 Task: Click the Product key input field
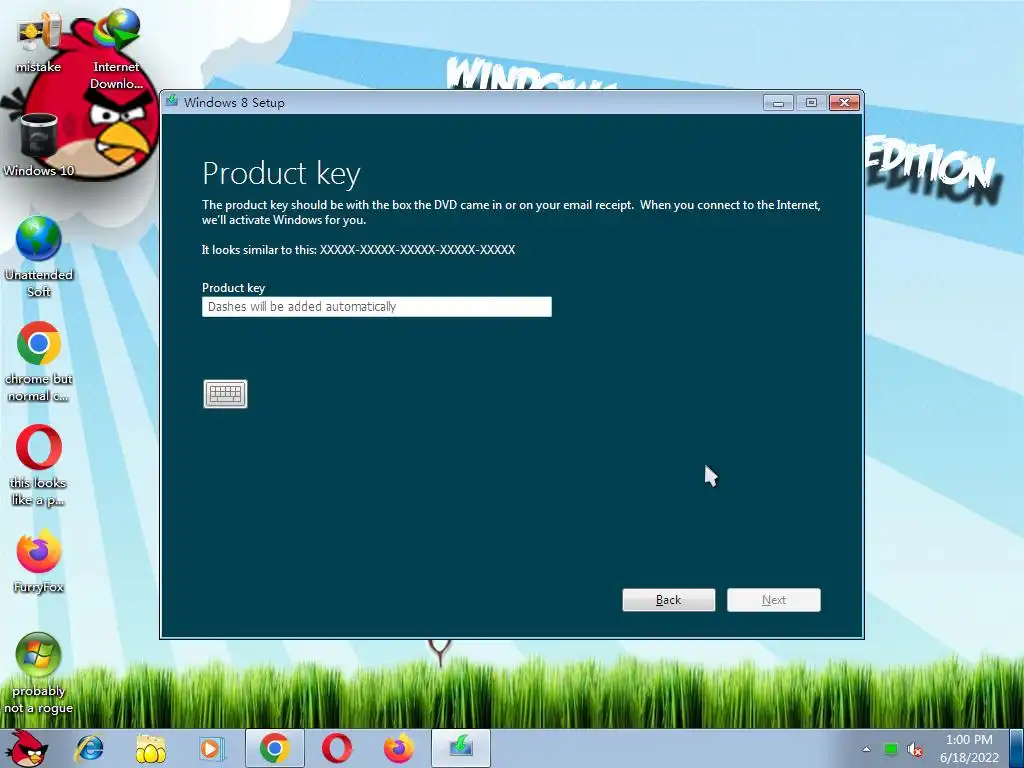click(x=377, y=306)
